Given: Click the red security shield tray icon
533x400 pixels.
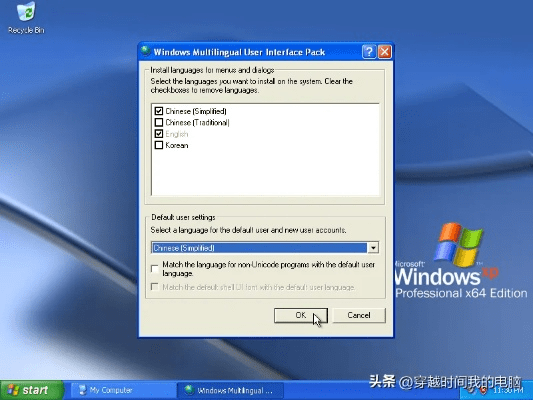Looking at the screenshot, I should click(483, 390).
